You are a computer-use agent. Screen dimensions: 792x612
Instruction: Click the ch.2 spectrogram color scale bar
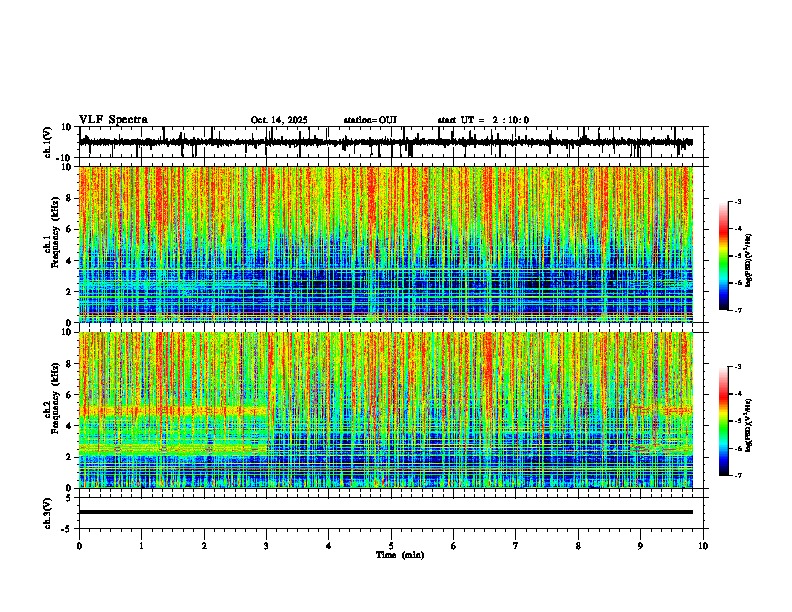tap(724, 421)
